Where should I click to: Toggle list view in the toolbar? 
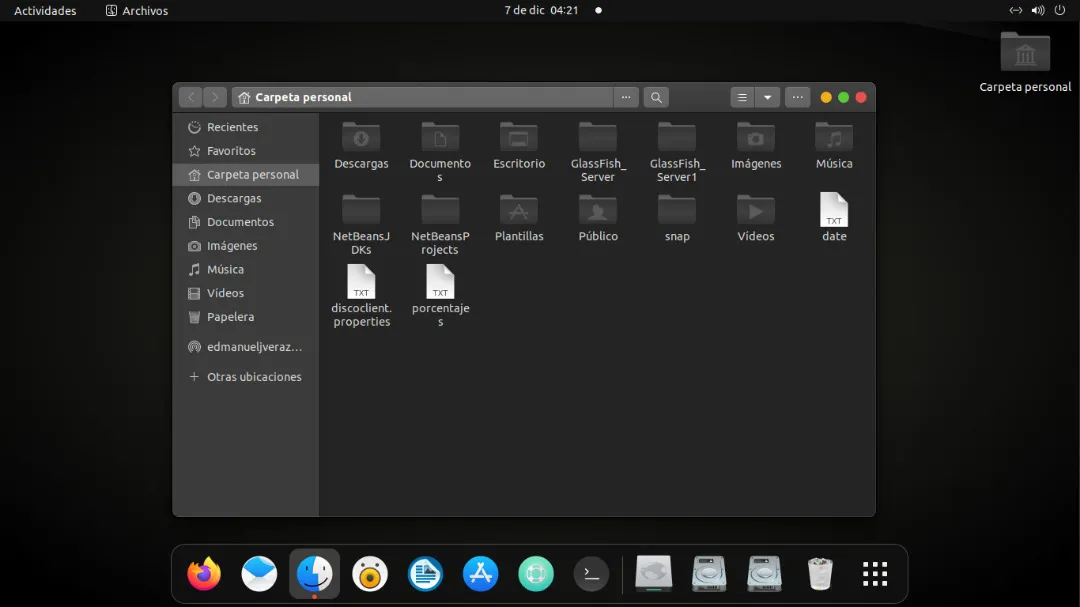click(742, 97)
